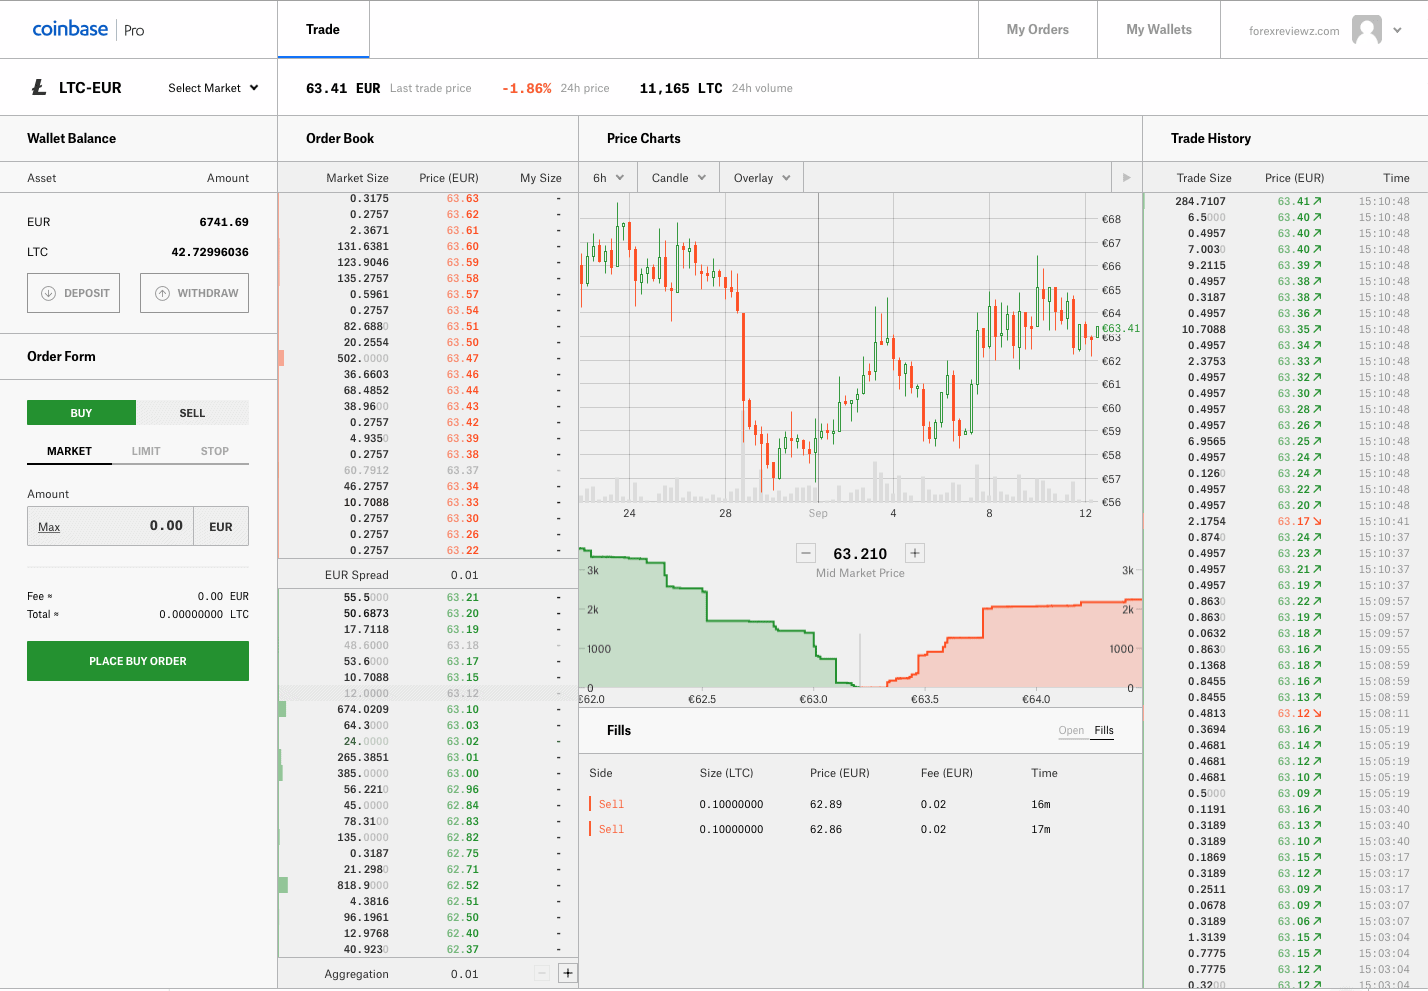Open My Orders page
The image size is (1428, 991).
point(1038,30)
